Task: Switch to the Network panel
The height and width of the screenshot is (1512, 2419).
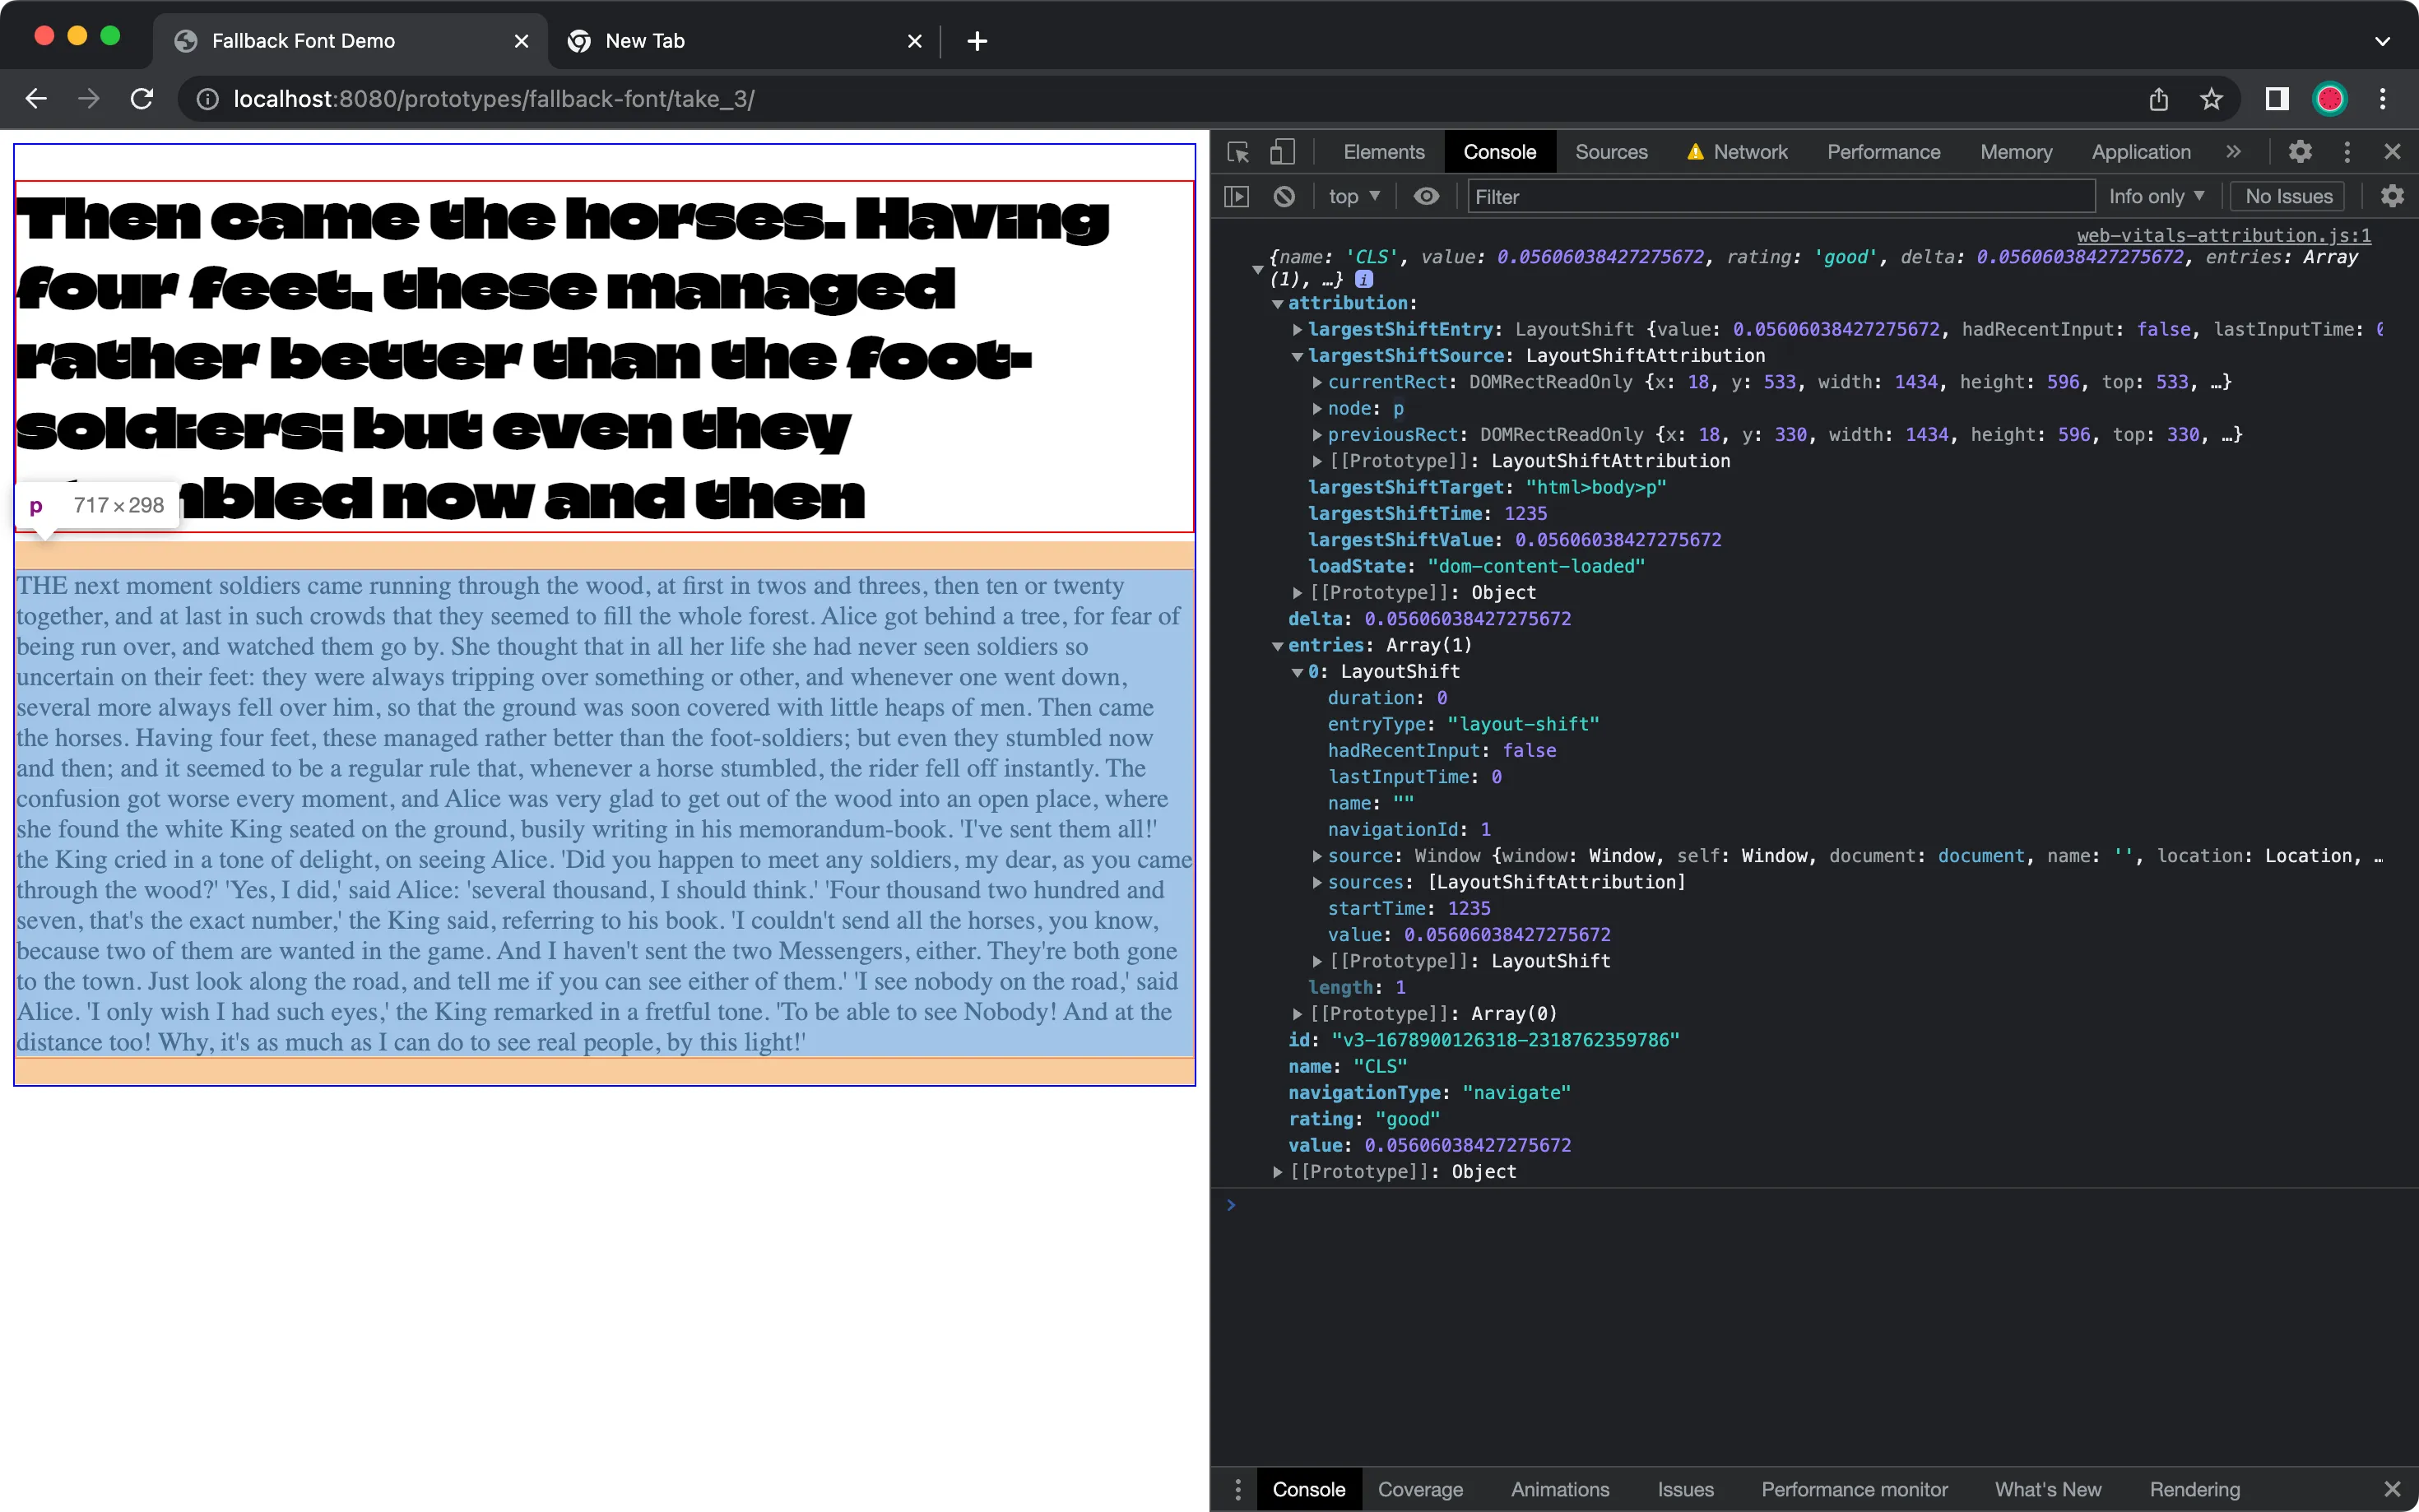Action: coord(1749,152)
